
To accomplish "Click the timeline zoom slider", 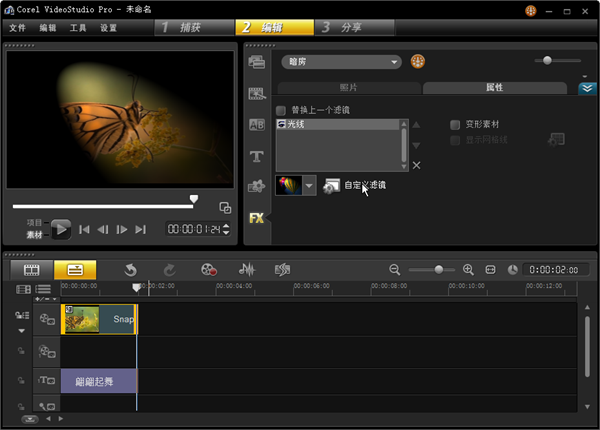I will [x=438, y=270].
